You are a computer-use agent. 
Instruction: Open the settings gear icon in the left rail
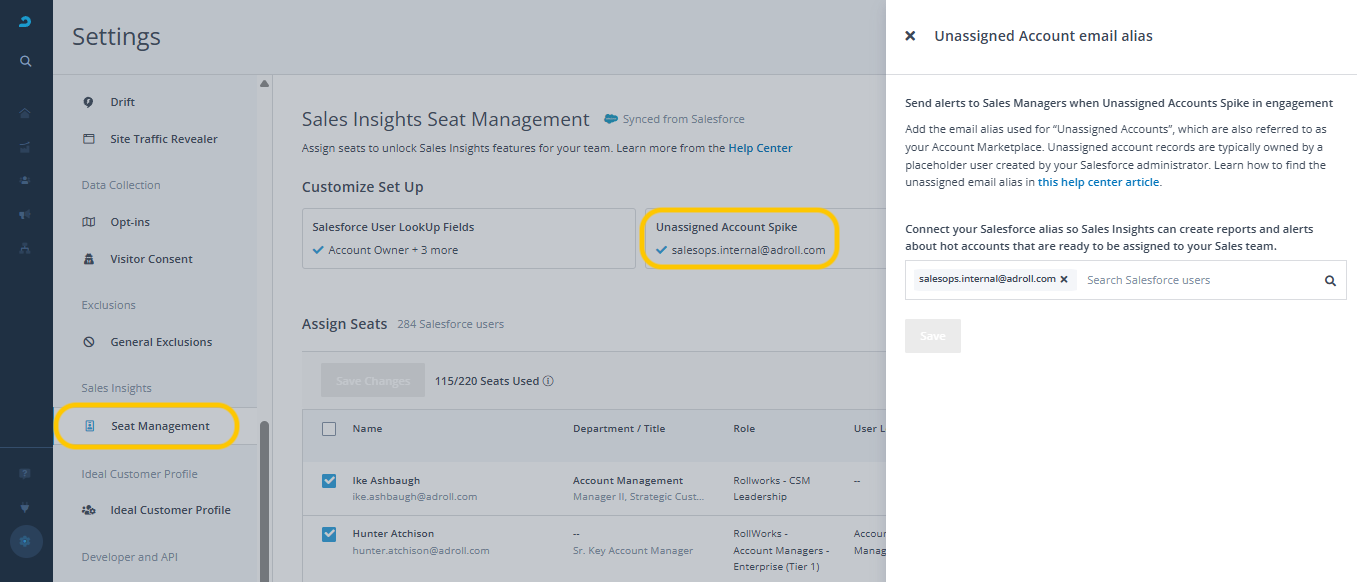pos(26,541)
